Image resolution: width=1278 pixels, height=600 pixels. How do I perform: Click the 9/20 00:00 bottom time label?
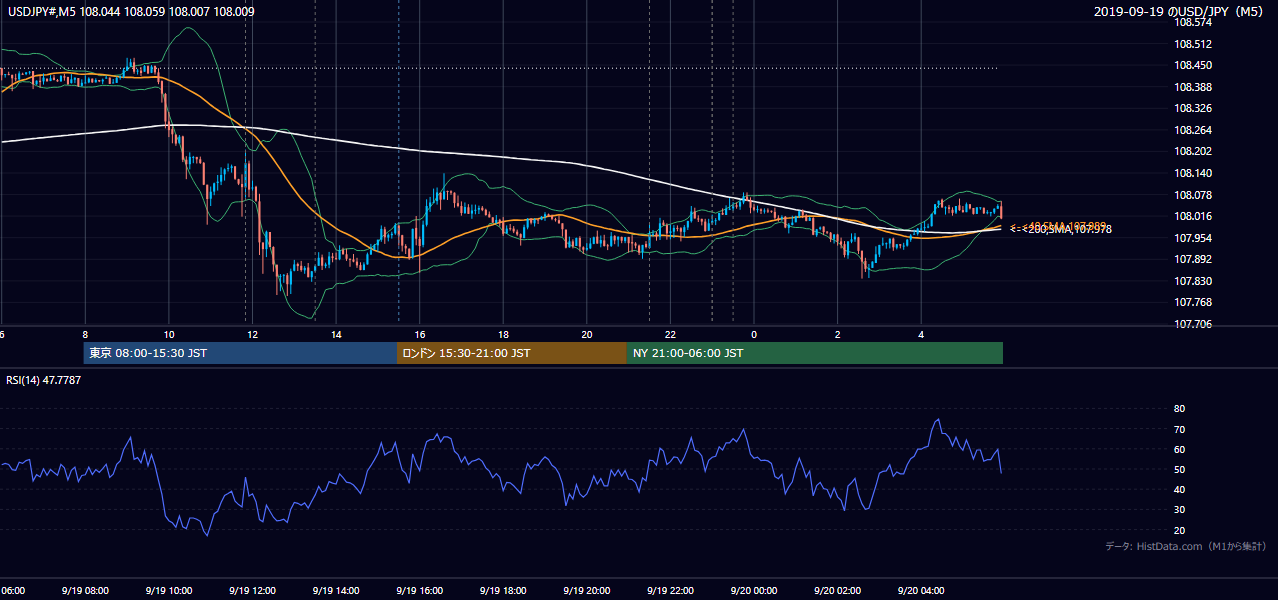coord(753,591)
